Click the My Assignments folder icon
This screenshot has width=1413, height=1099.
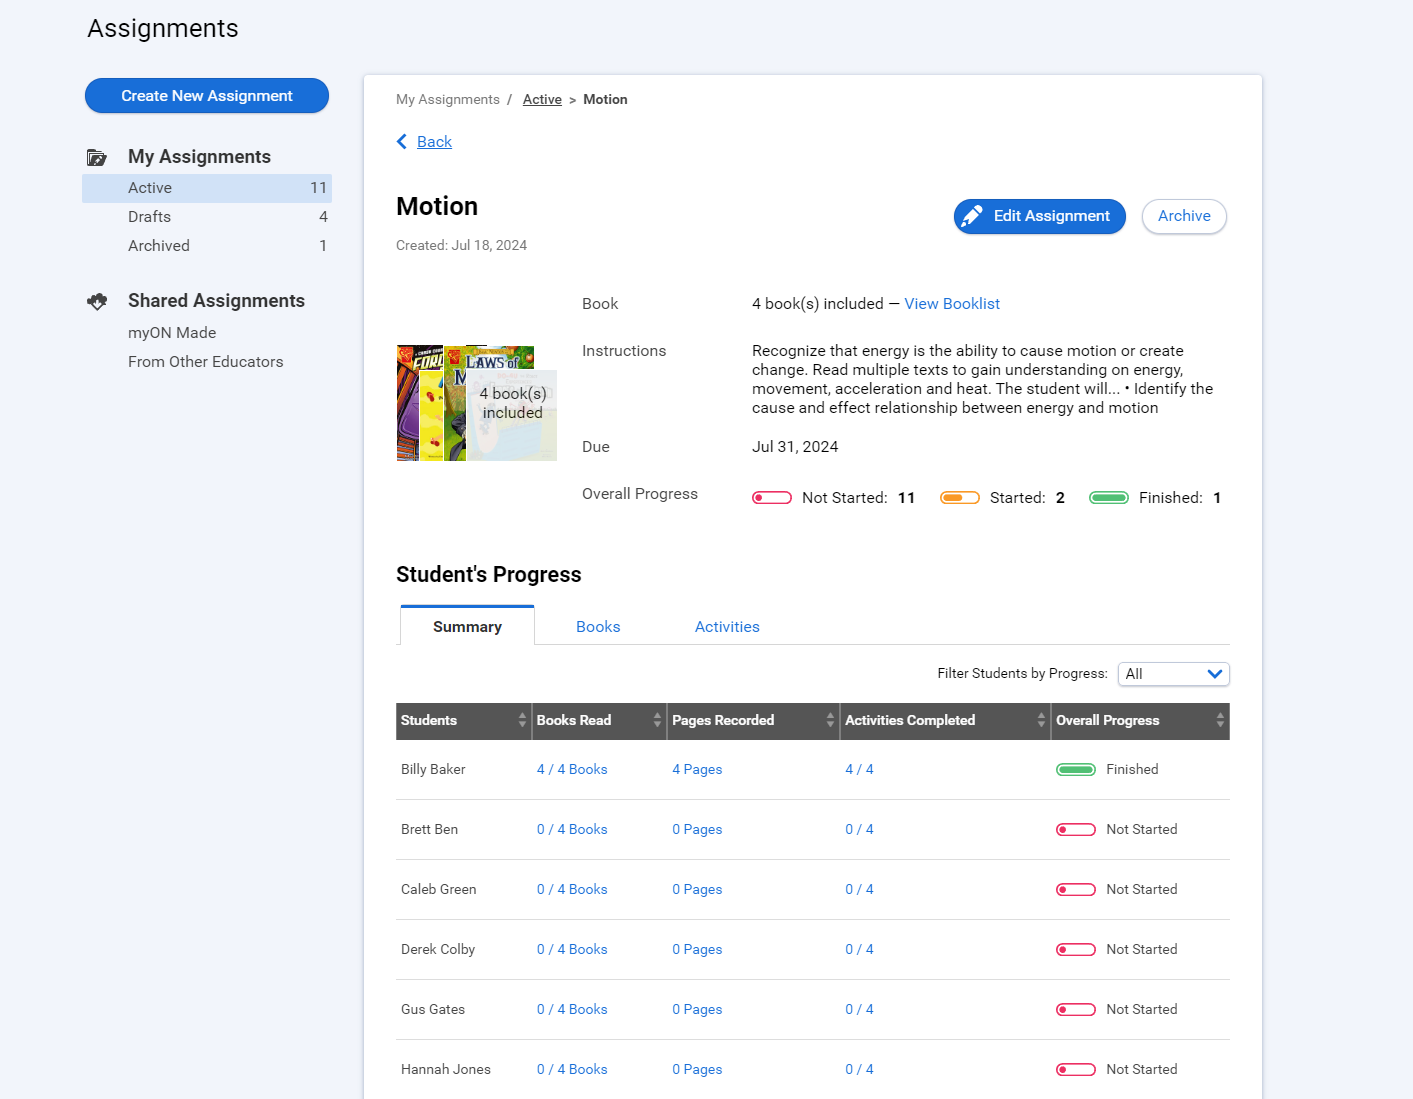click(97, 157)
